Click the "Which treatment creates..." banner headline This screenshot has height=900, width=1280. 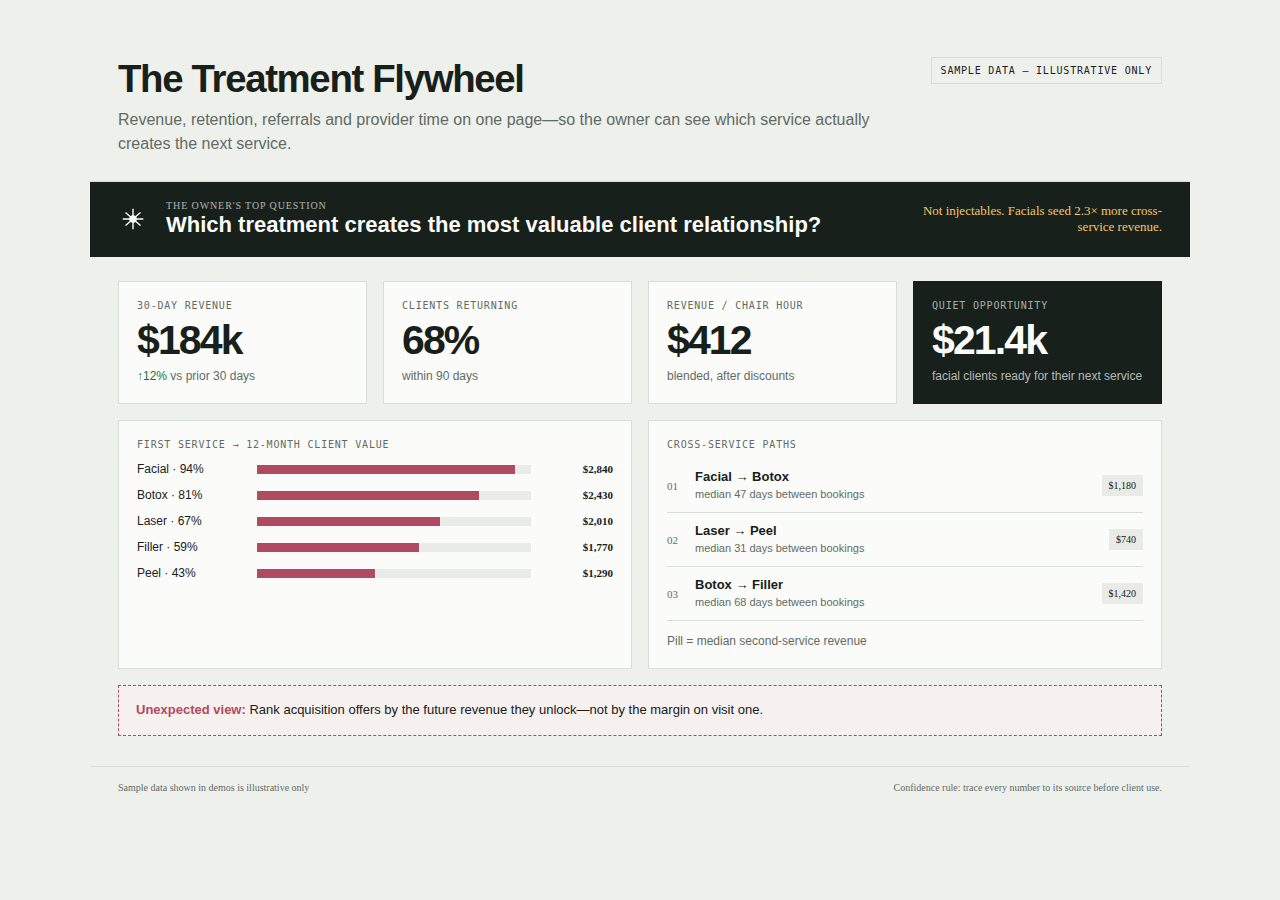[x=493, y=224]
